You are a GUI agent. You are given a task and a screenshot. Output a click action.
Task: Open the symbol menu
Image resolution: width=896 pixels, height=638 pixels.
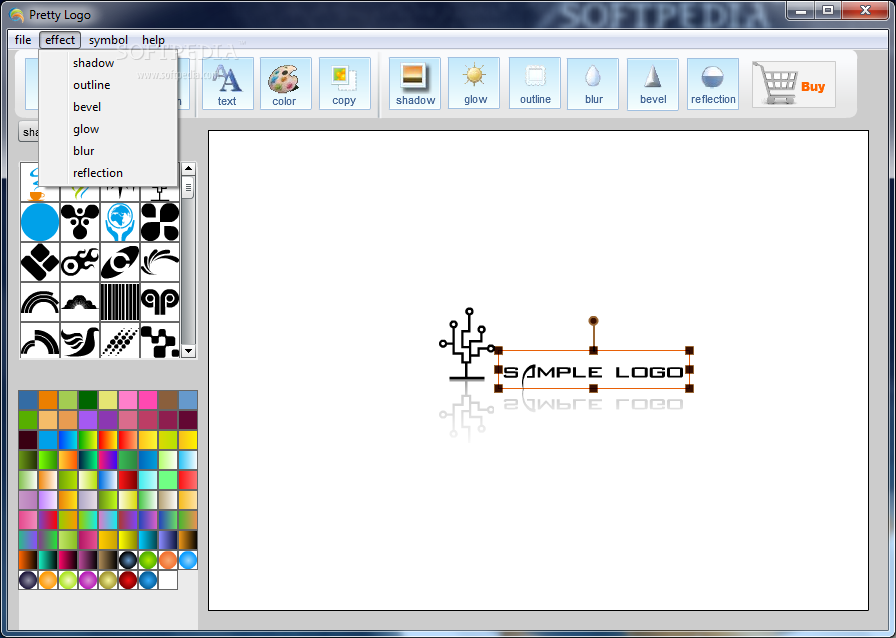108,40
